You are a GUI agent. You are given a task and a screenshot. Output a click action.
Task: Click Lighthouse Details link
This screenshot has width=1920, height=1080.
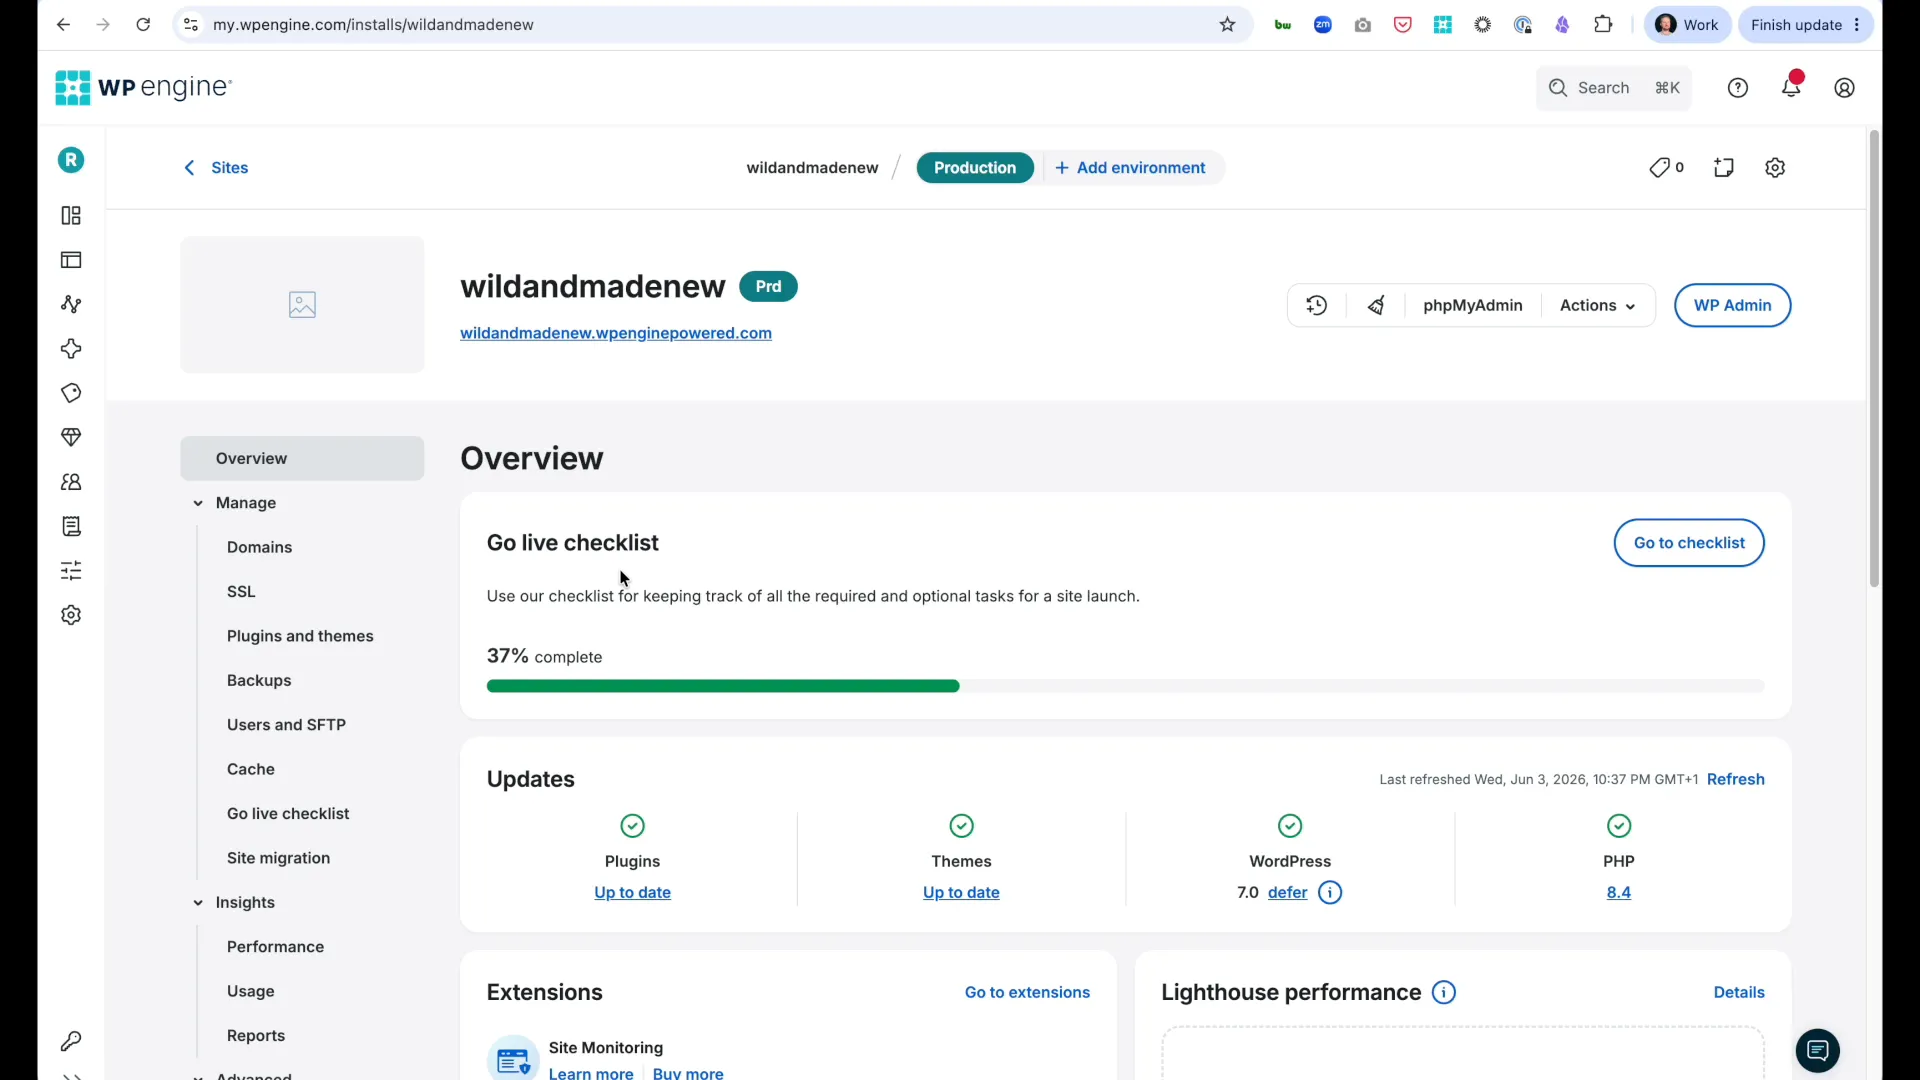tap(1739, 993)
